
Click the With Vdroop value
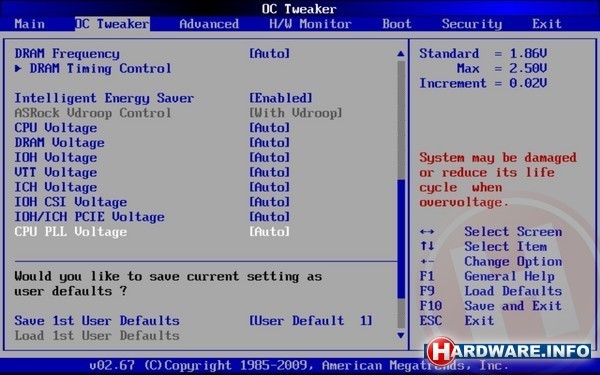(296, 113)
